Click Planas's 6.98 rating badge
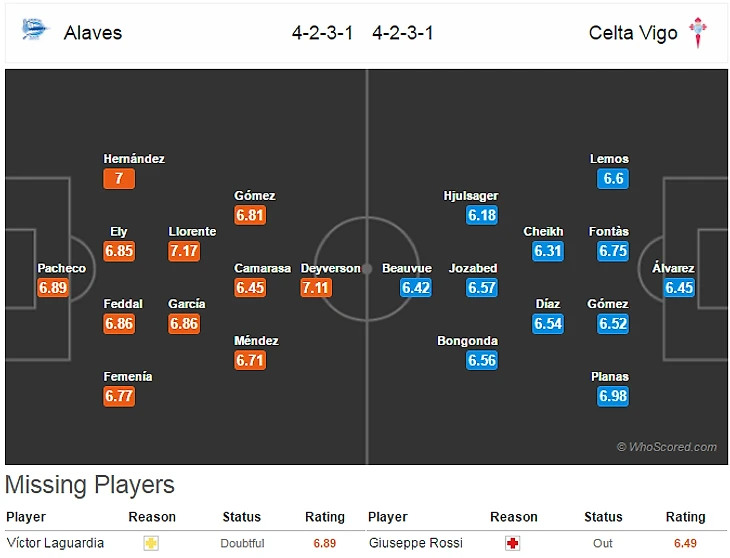The image size is (730, 558). click(613, 396)
